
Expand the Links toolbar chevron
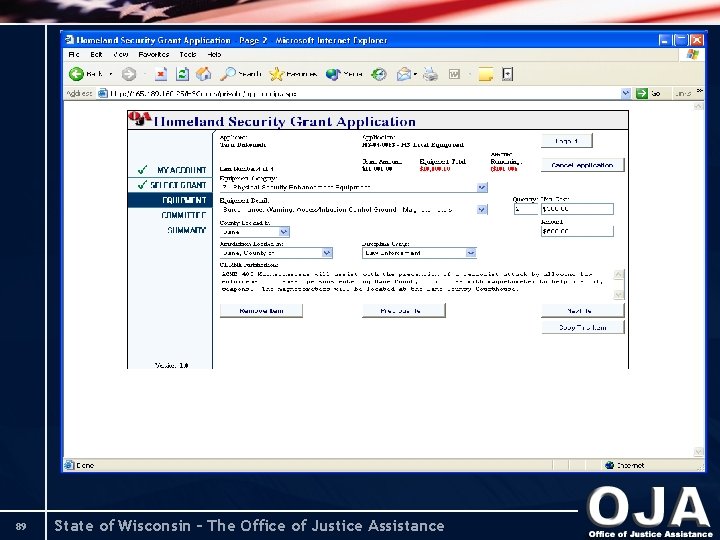point(699,91)
